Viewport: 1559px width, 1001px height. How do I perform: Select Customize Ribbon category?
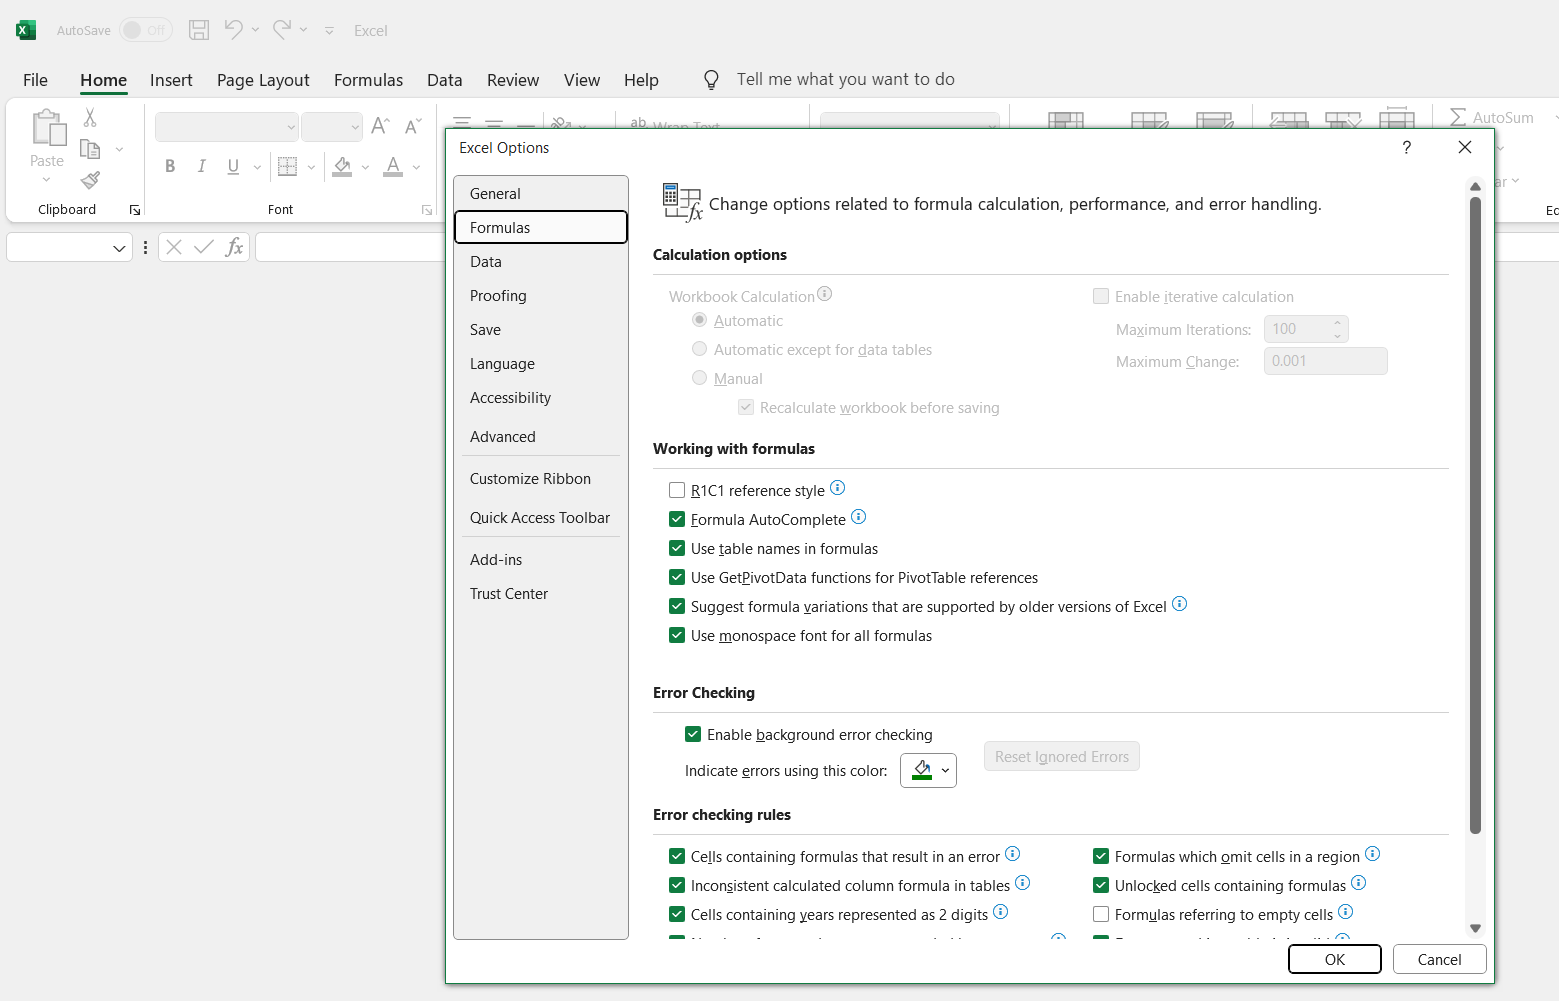click(x=541, y=479)
